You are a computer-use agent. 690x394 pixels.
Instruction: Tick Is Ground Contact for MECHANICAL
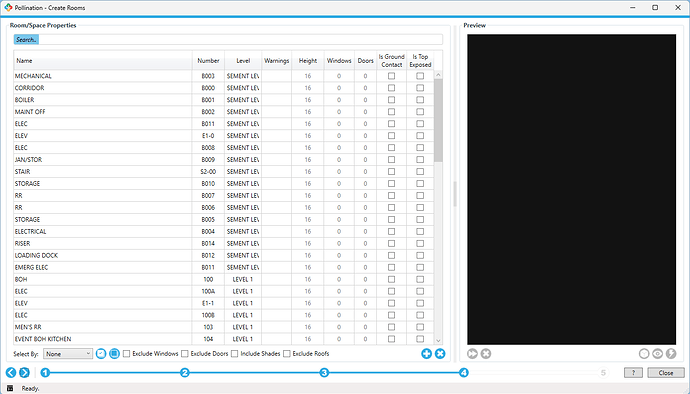391,76
